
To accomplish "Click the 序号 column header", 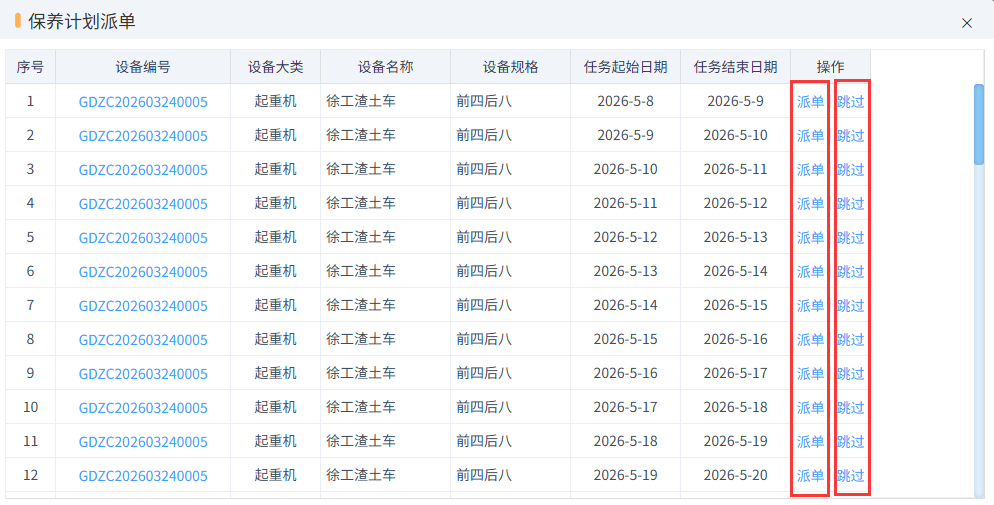I will (30, 67).
